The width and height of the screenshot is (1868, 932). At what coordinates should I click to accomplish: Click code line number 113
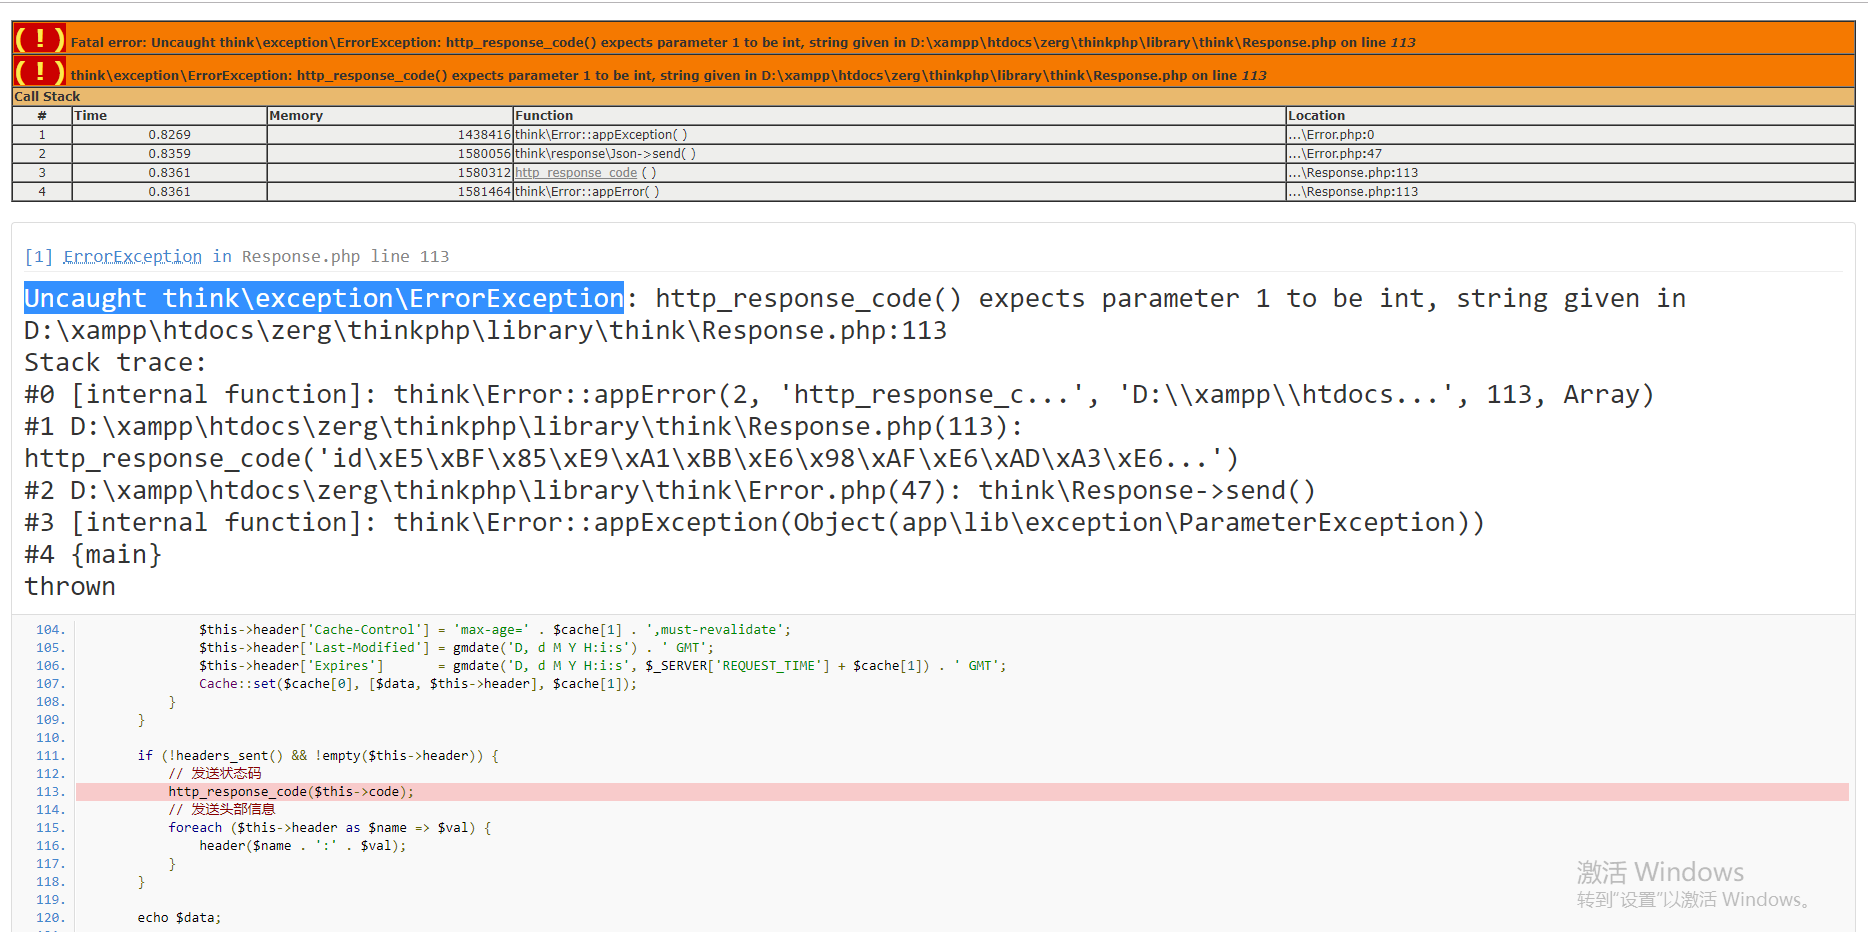tap(50, 792)
